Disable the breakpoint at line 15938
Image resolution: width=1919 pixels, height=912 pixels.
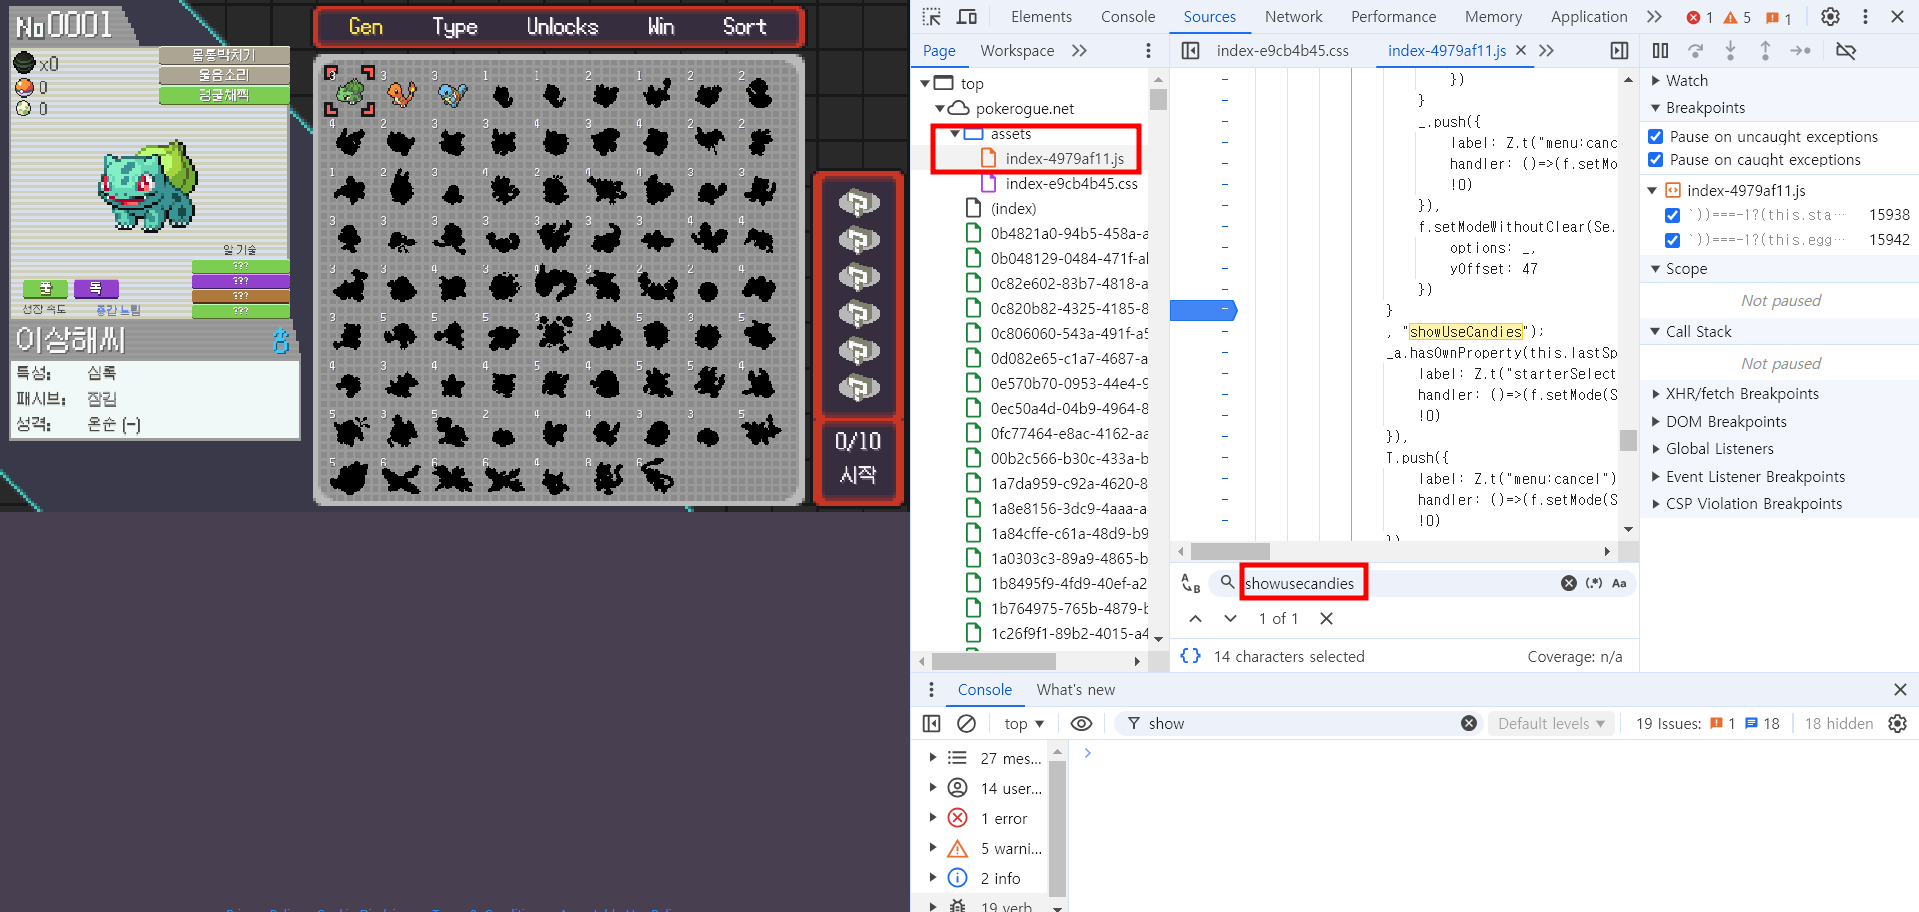tap(1672, 215)
